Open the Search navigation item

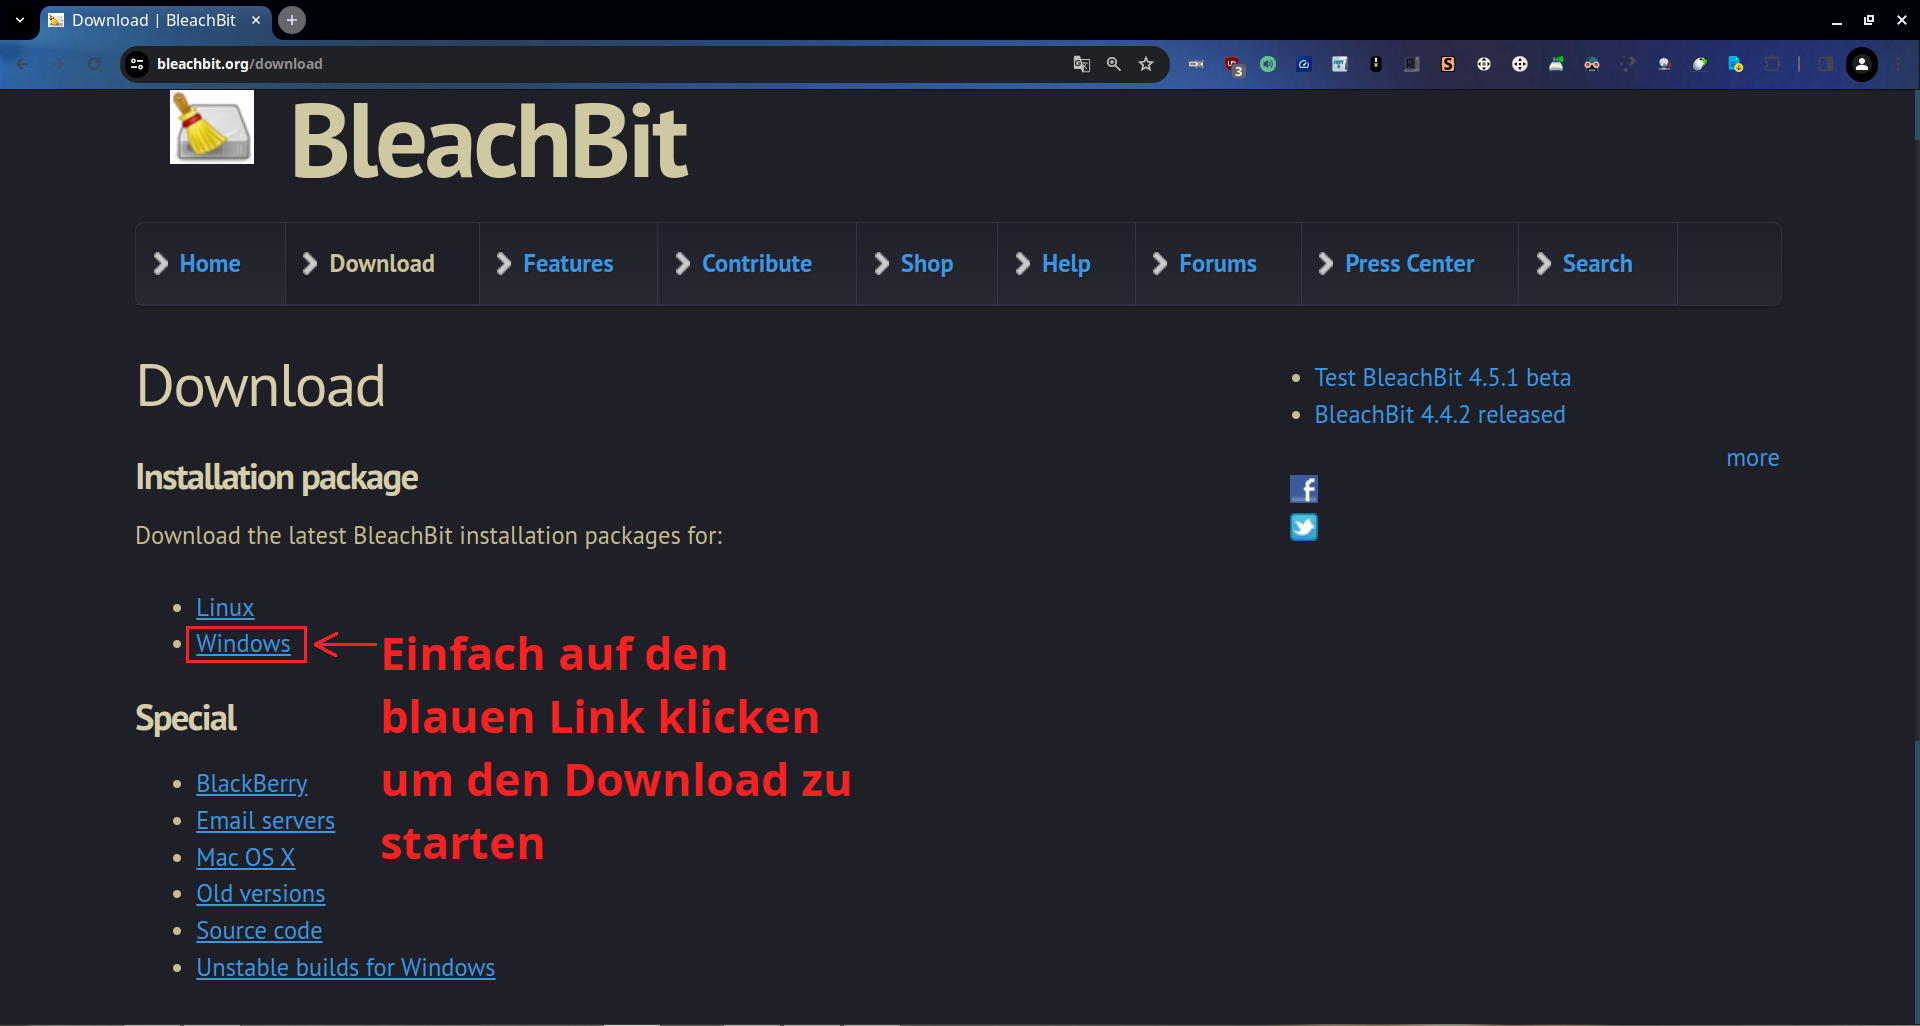click(x=1597, y=264)
